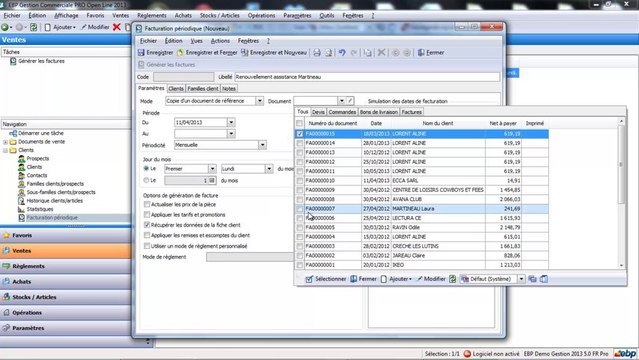Screen dimensions: 639x360
Task: Switch to the Clients tab in dialog
Action: click(176, 88)
